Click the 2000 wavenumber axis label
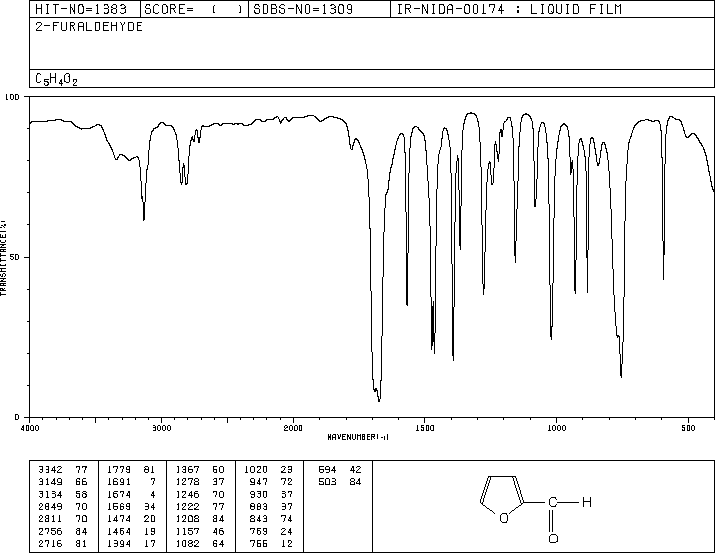 tap(293, 428)
